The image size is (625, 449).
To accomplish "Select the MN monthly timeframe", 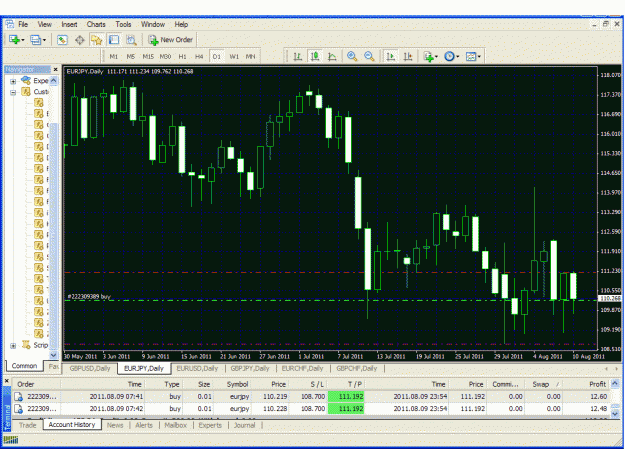I will tap(250, 57).
